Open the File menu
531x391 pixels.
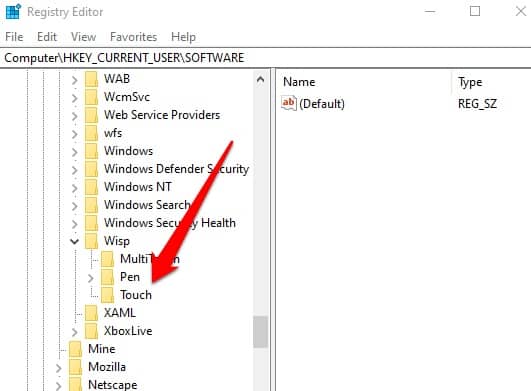(x=14, y=37)
